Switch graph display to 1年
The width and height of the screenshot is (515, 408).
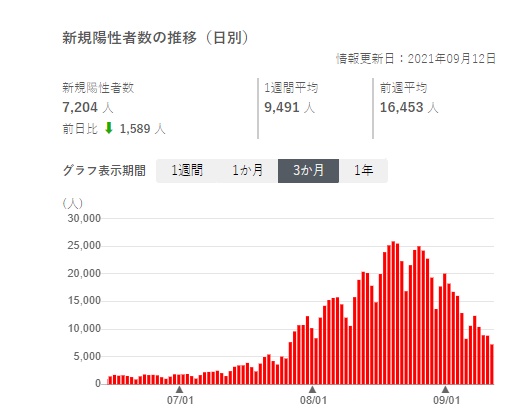363,171
